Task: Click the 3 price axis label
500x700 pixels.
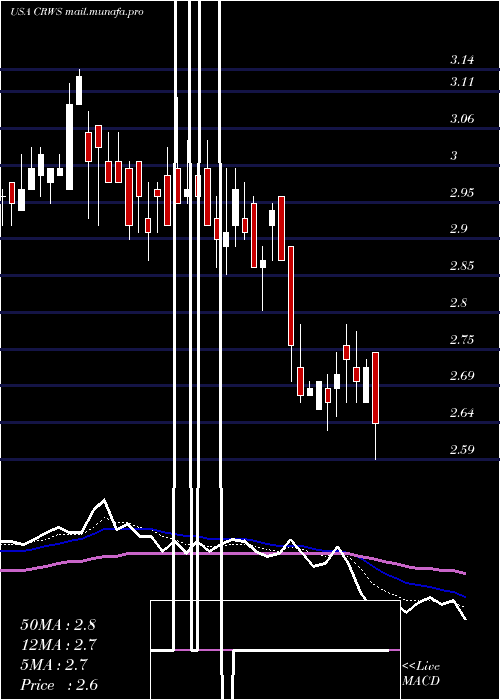Action: click(x=454, y=156)
